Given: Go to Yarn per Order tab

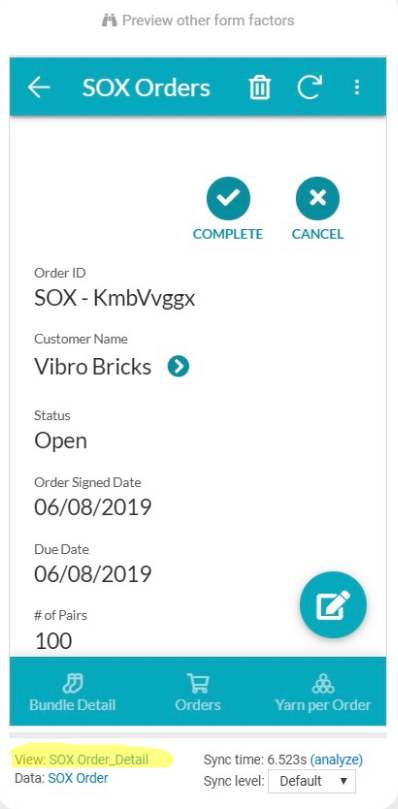Looking at the screenshot, I should coord(323,692).
